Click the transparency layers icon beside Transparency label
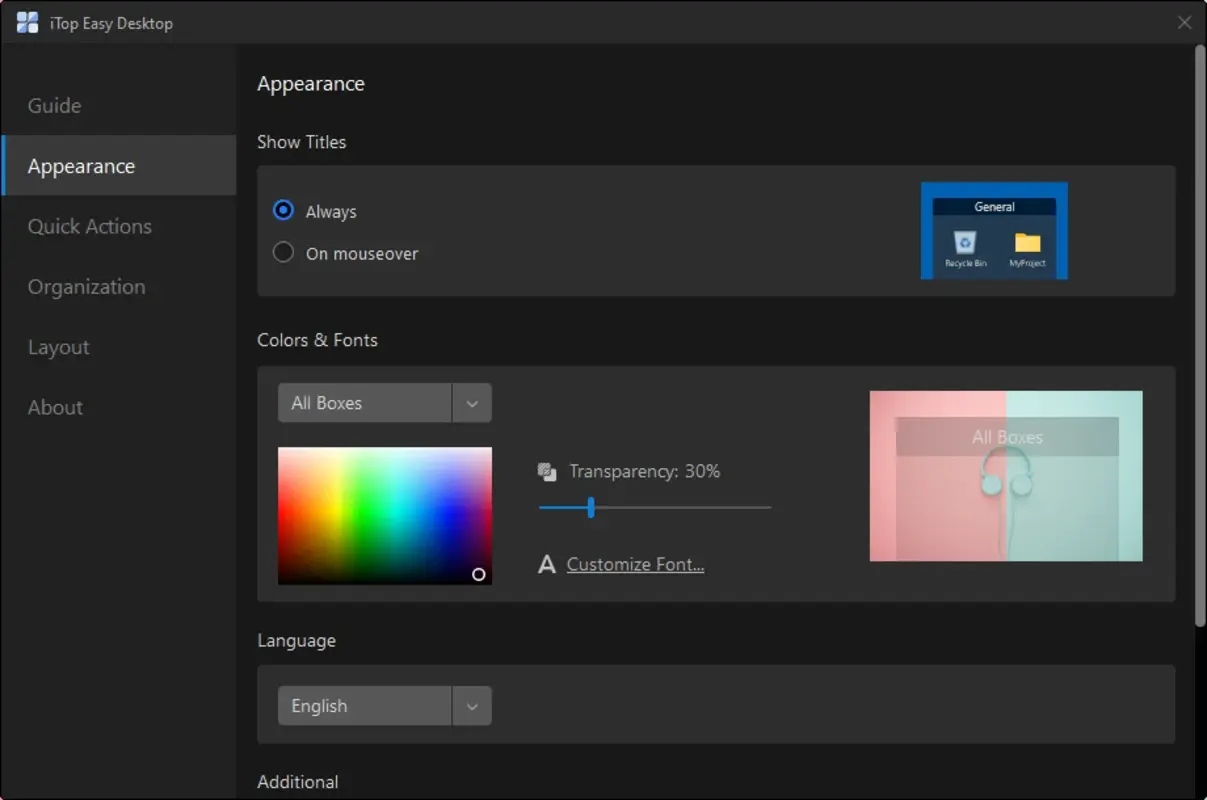 546,470
